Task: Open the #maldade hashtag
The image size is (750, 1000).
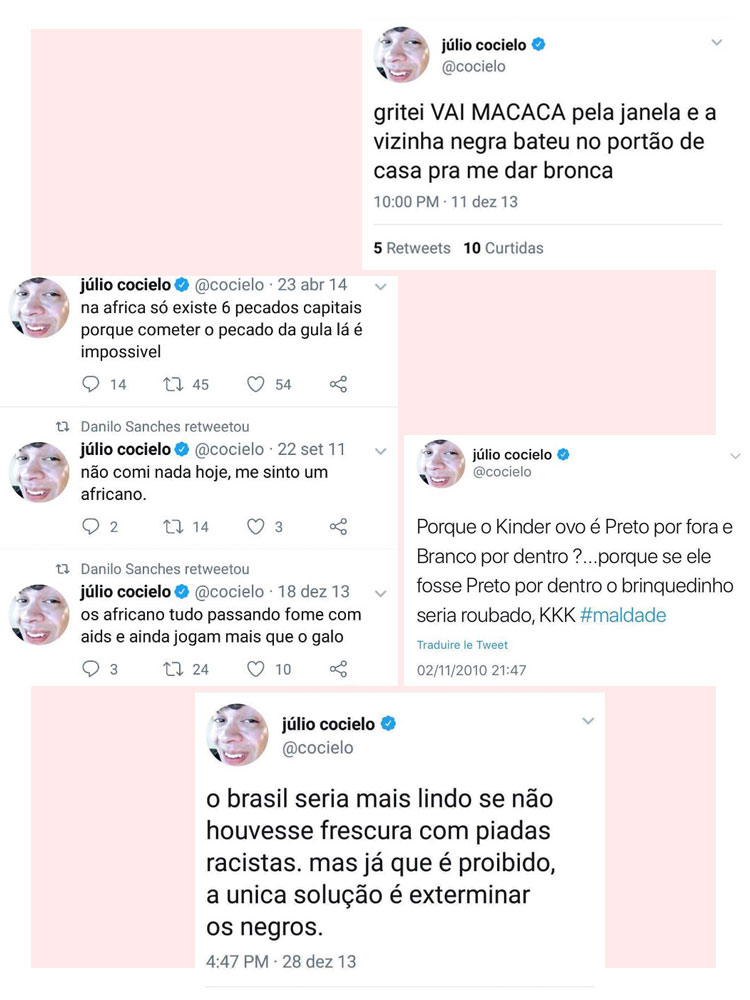Action: (623, 616)
